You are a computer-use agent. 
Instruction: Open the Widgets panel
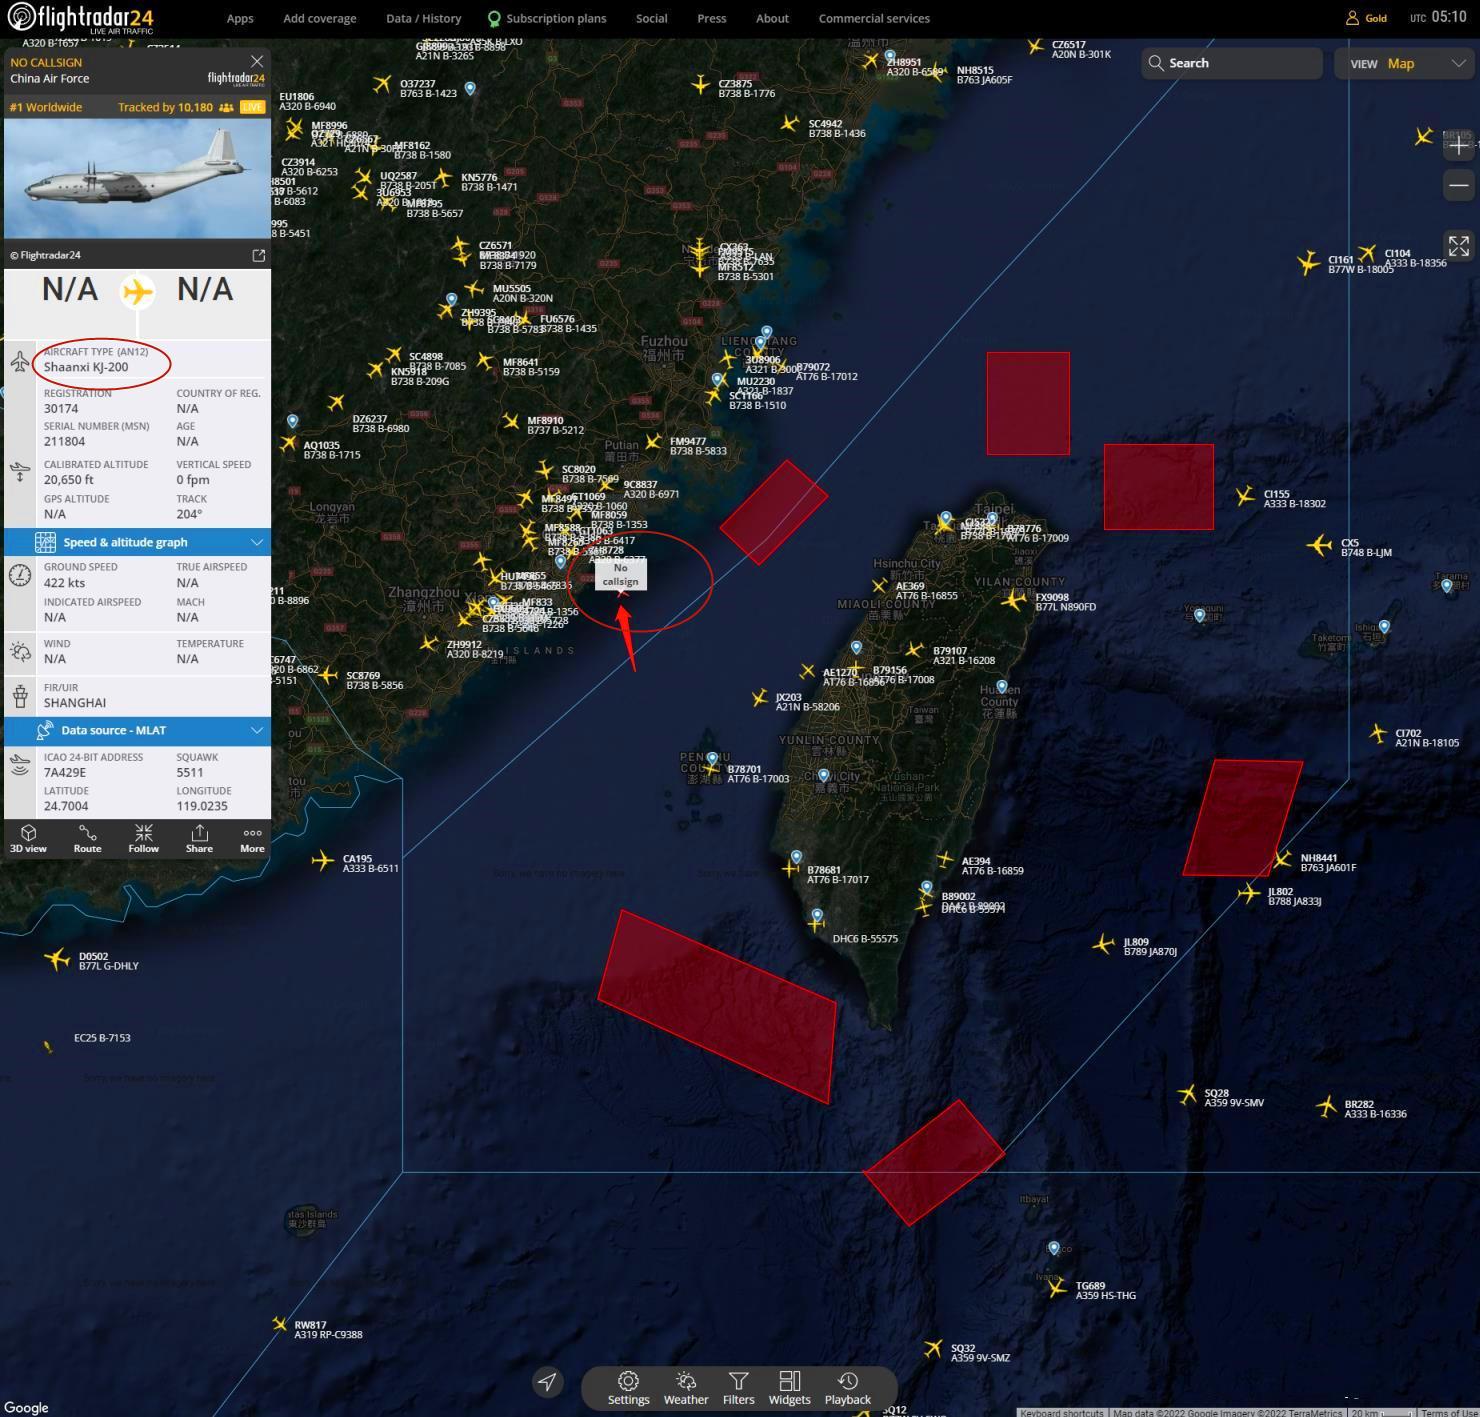coord(789,1388)
